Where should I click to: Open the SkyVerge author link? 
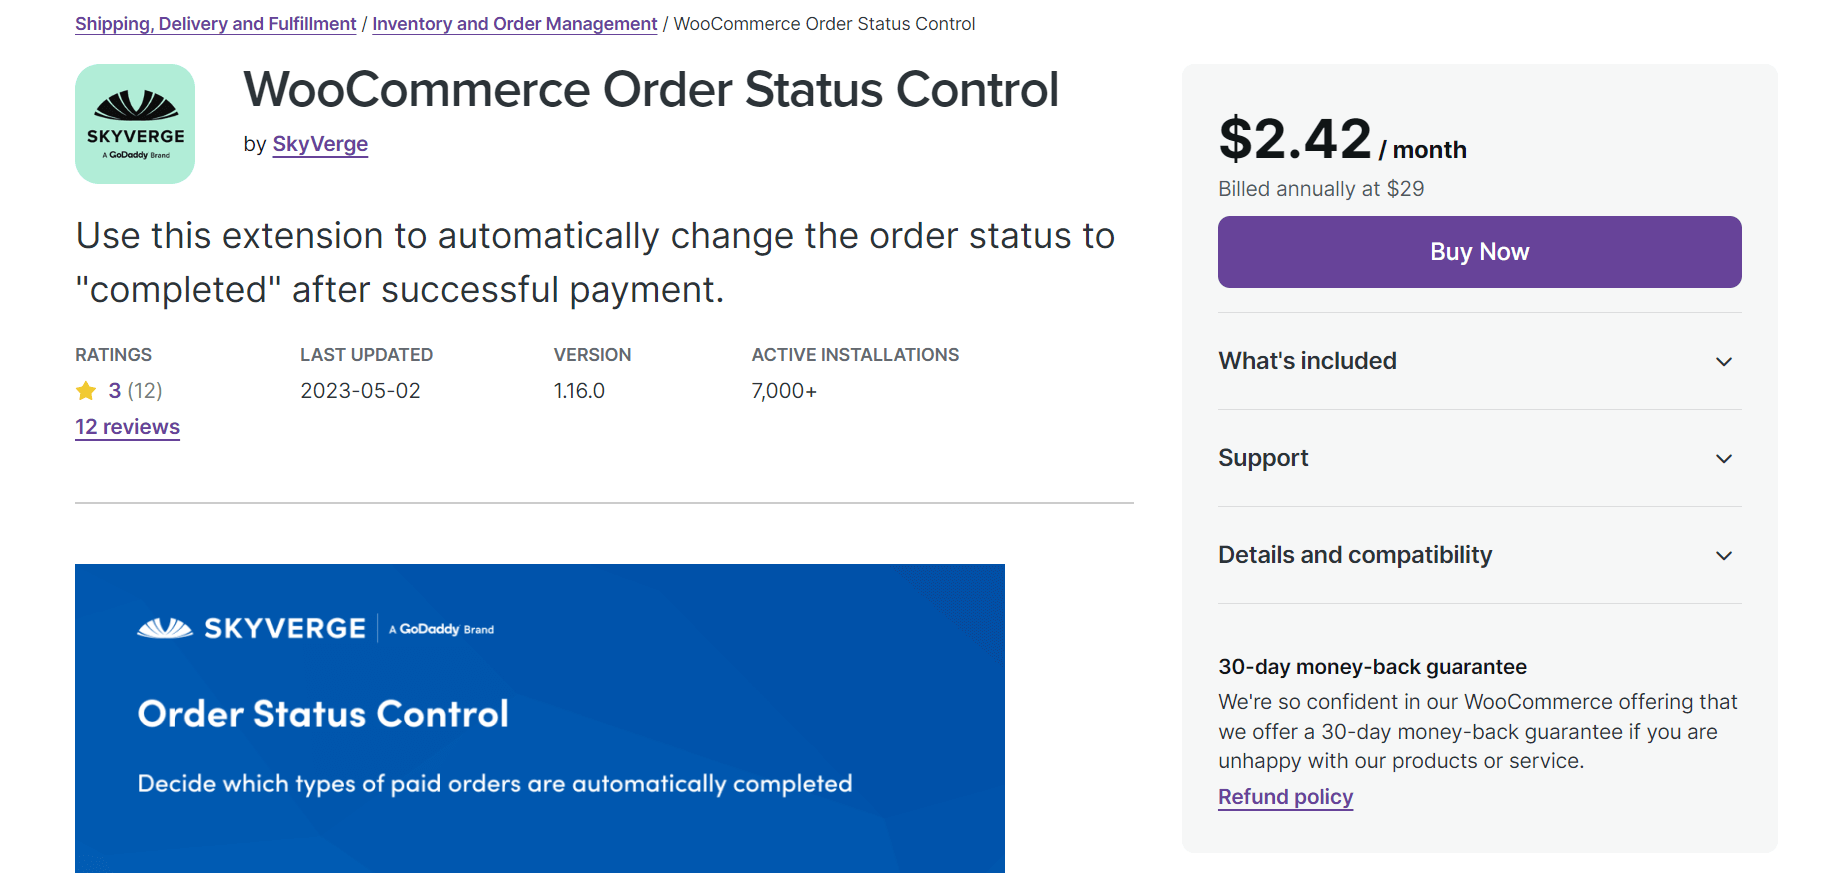click(x=320, y=144)
